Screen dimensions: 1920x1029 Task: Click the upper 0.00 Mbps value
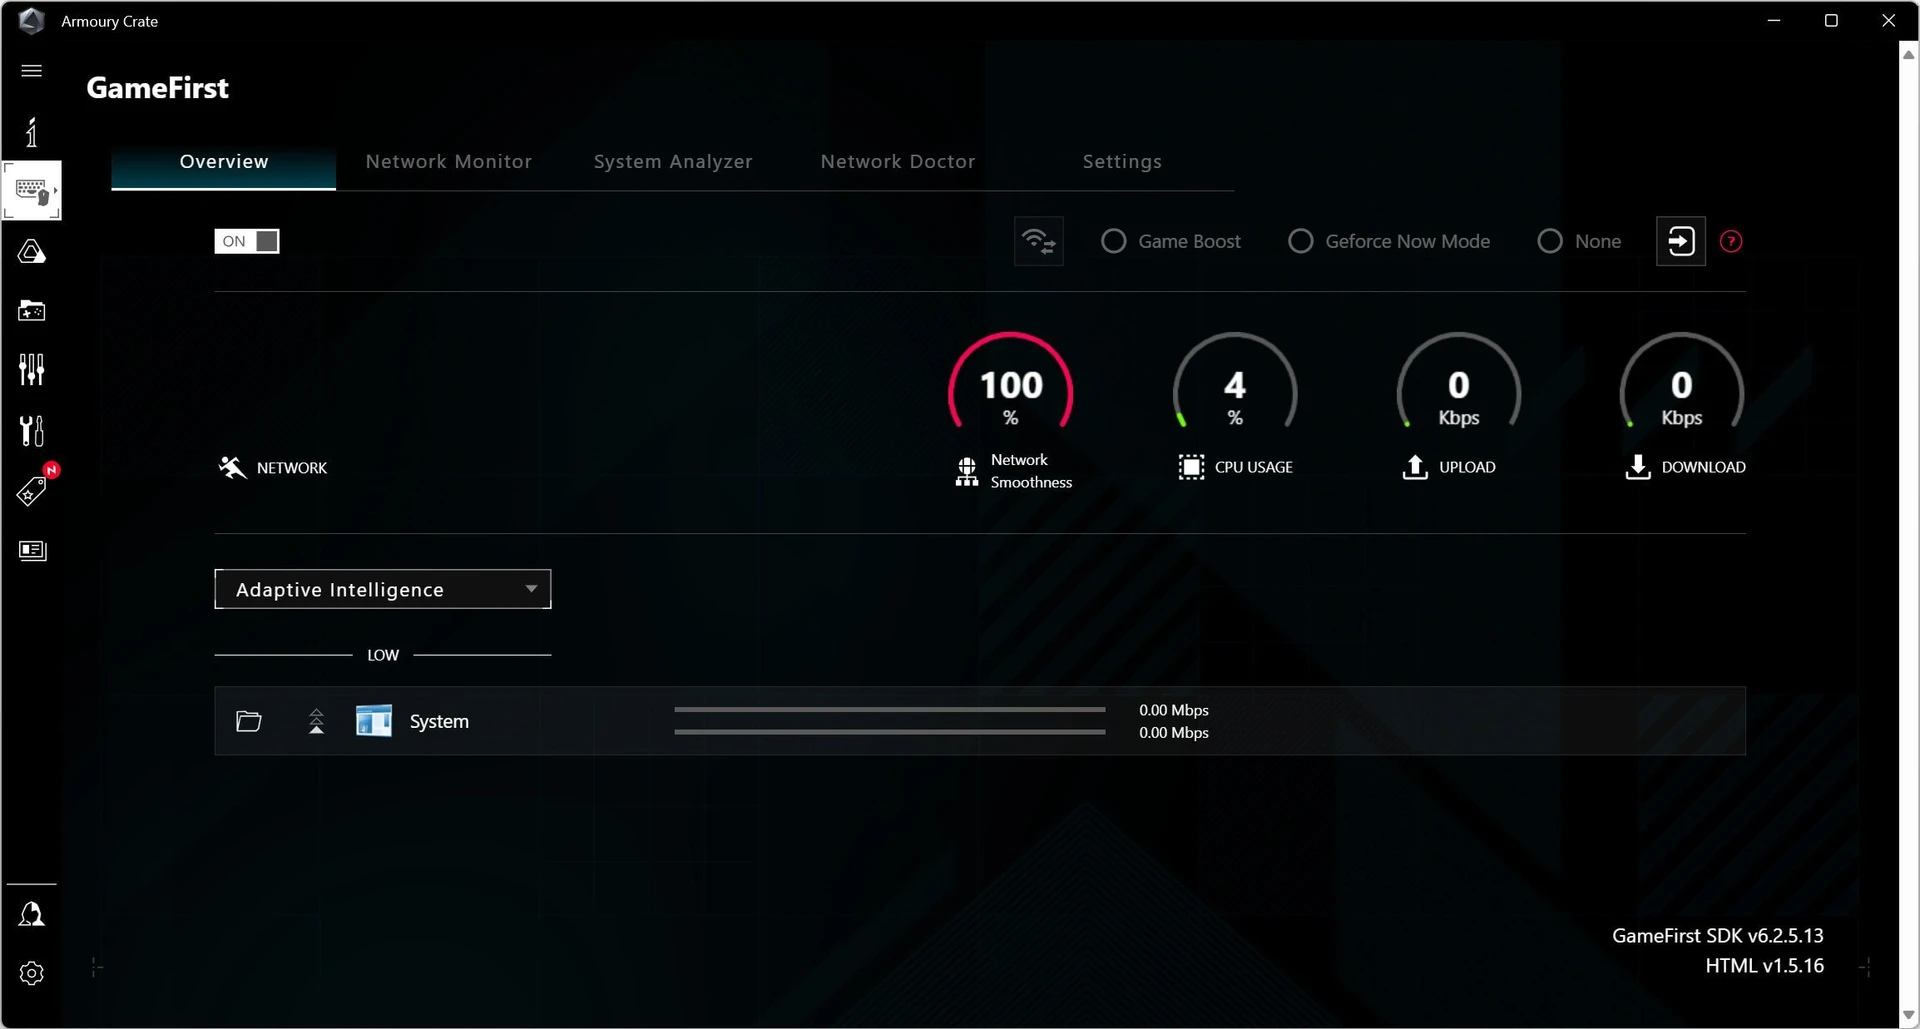1174,710
